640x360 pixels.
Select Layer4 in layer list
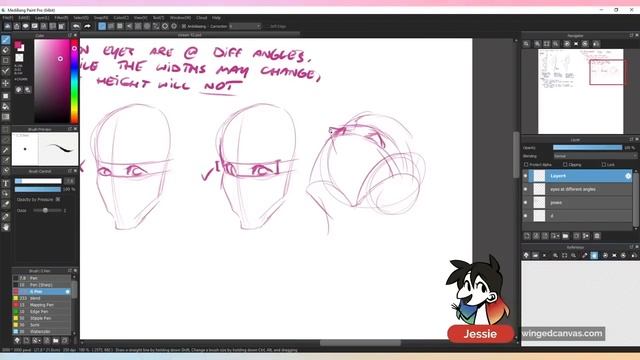(580, 176)
